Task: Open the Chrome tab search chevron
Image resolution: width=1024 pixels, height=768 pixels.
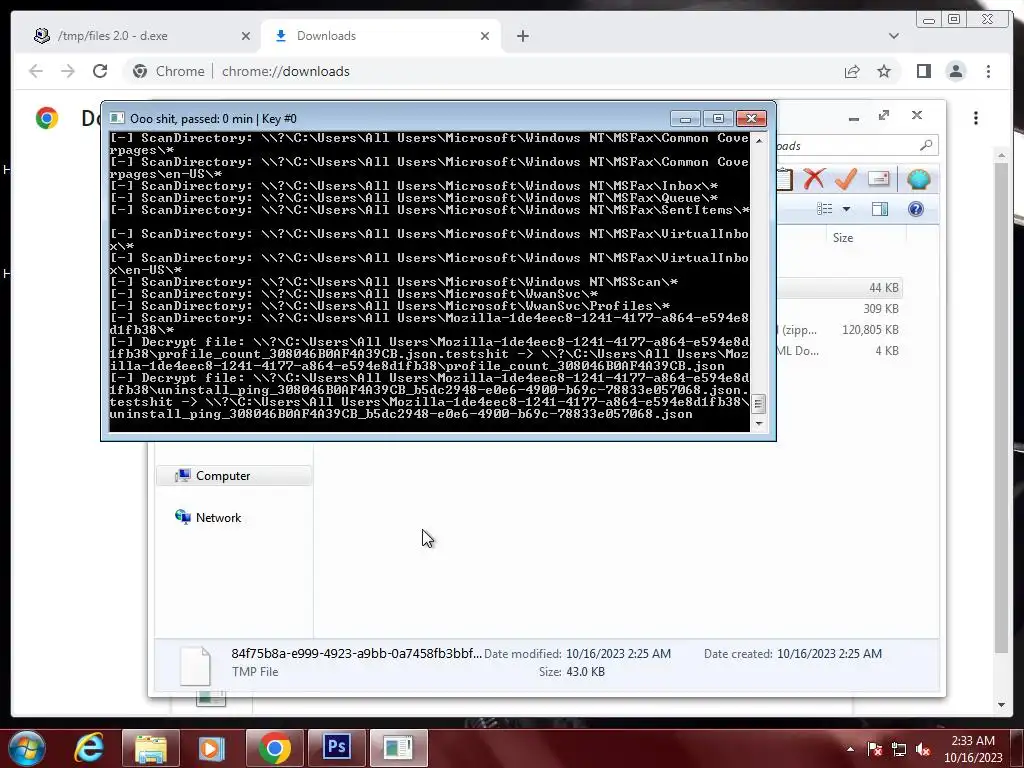Action: pyautogui.click(x=893, y=36)
